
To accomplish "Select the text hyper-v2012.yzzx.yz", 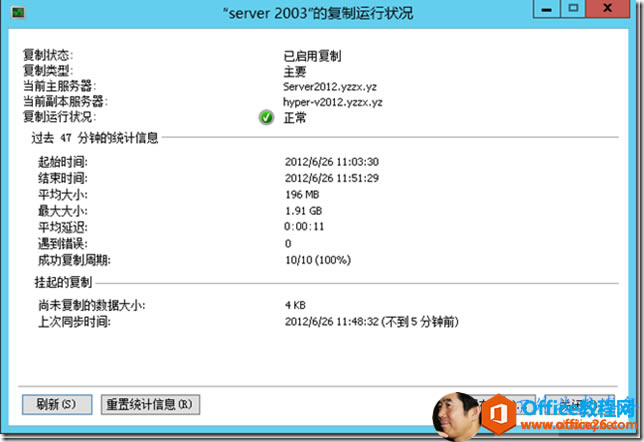I will 333,102.
